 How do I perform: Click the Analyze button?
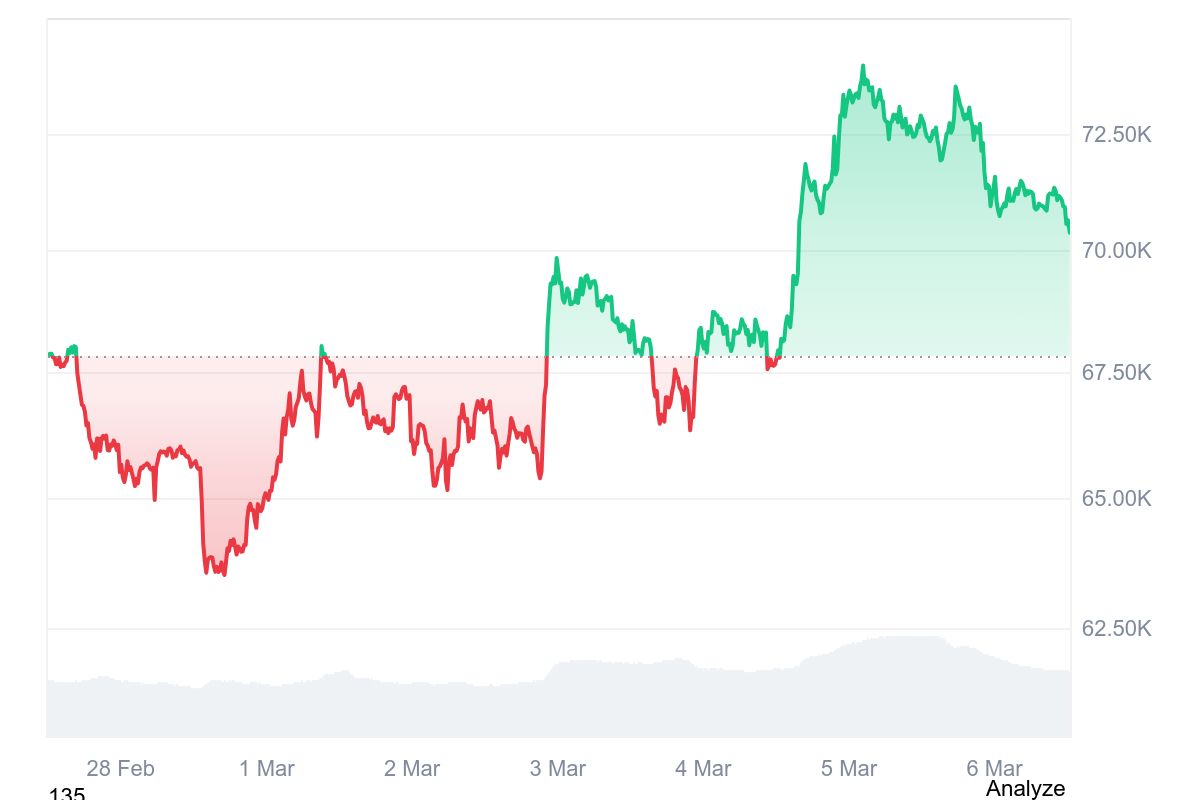point(1025,788)
